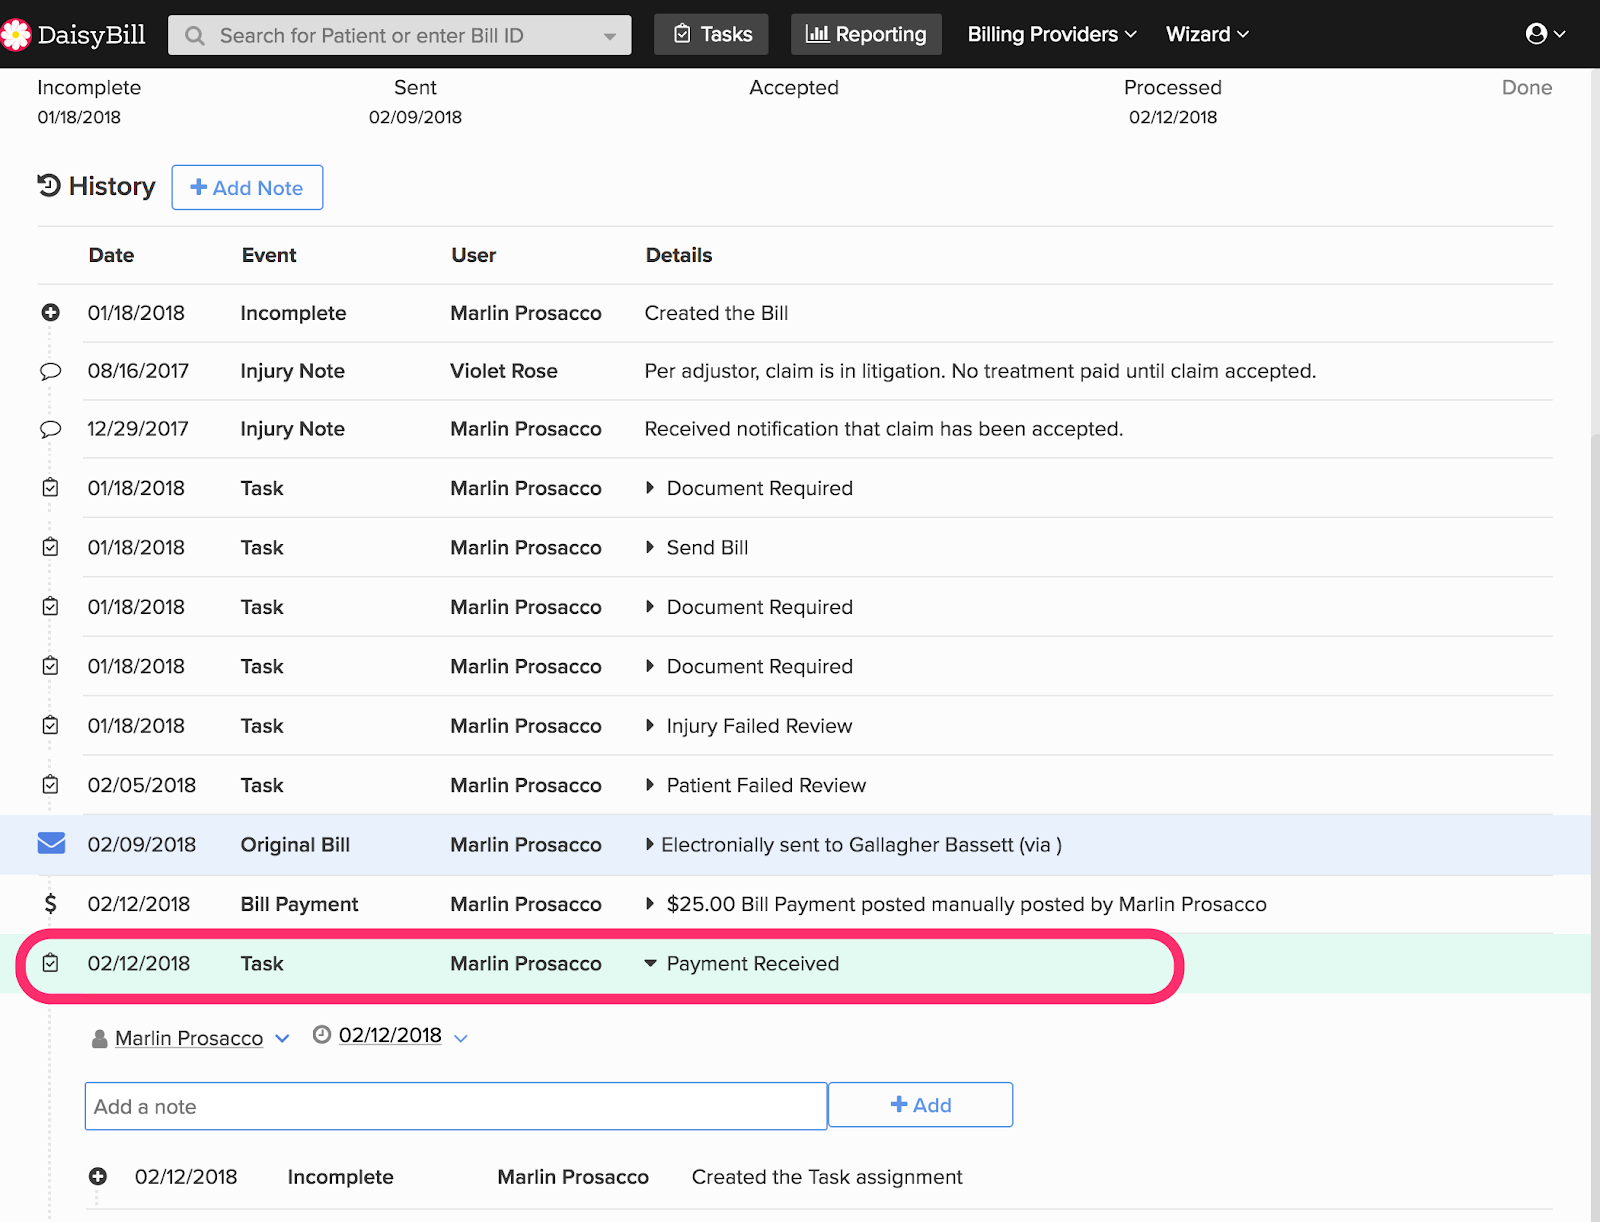Click the Sent status label
Screen dimensions: 1600x1222
click(415, 87)
